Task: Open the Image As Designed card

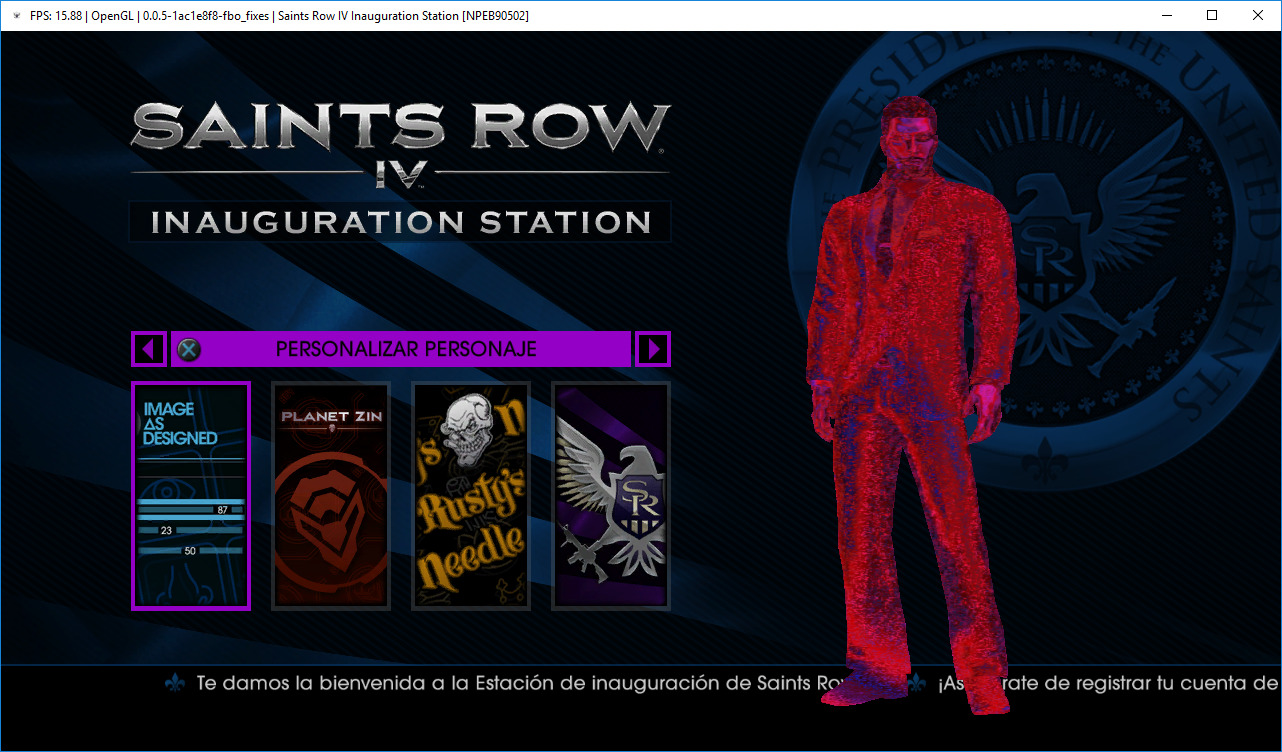Action: pos(191,496)
